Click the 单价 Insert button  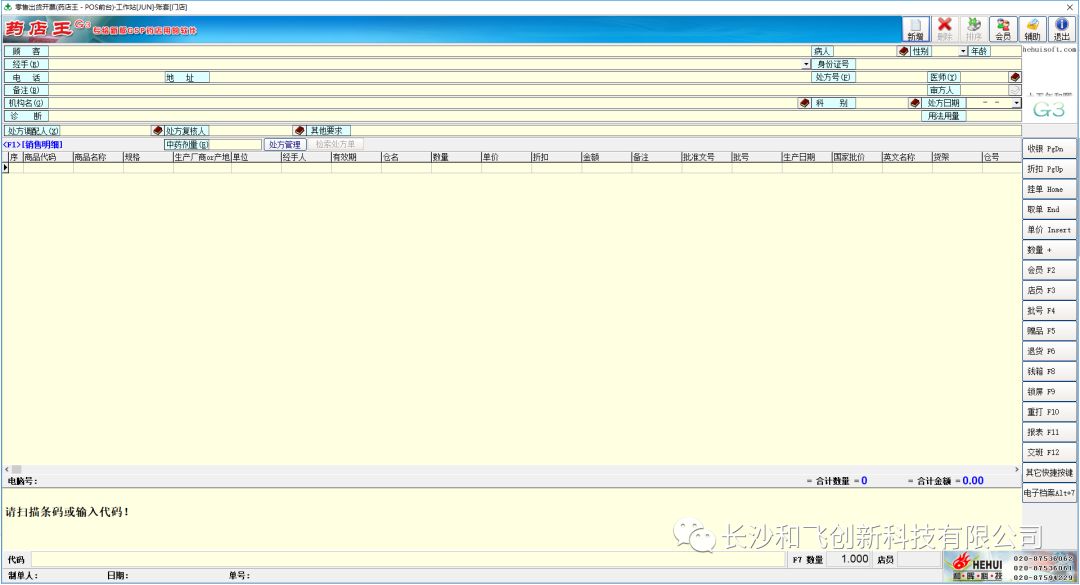(x=1049, y=229)
